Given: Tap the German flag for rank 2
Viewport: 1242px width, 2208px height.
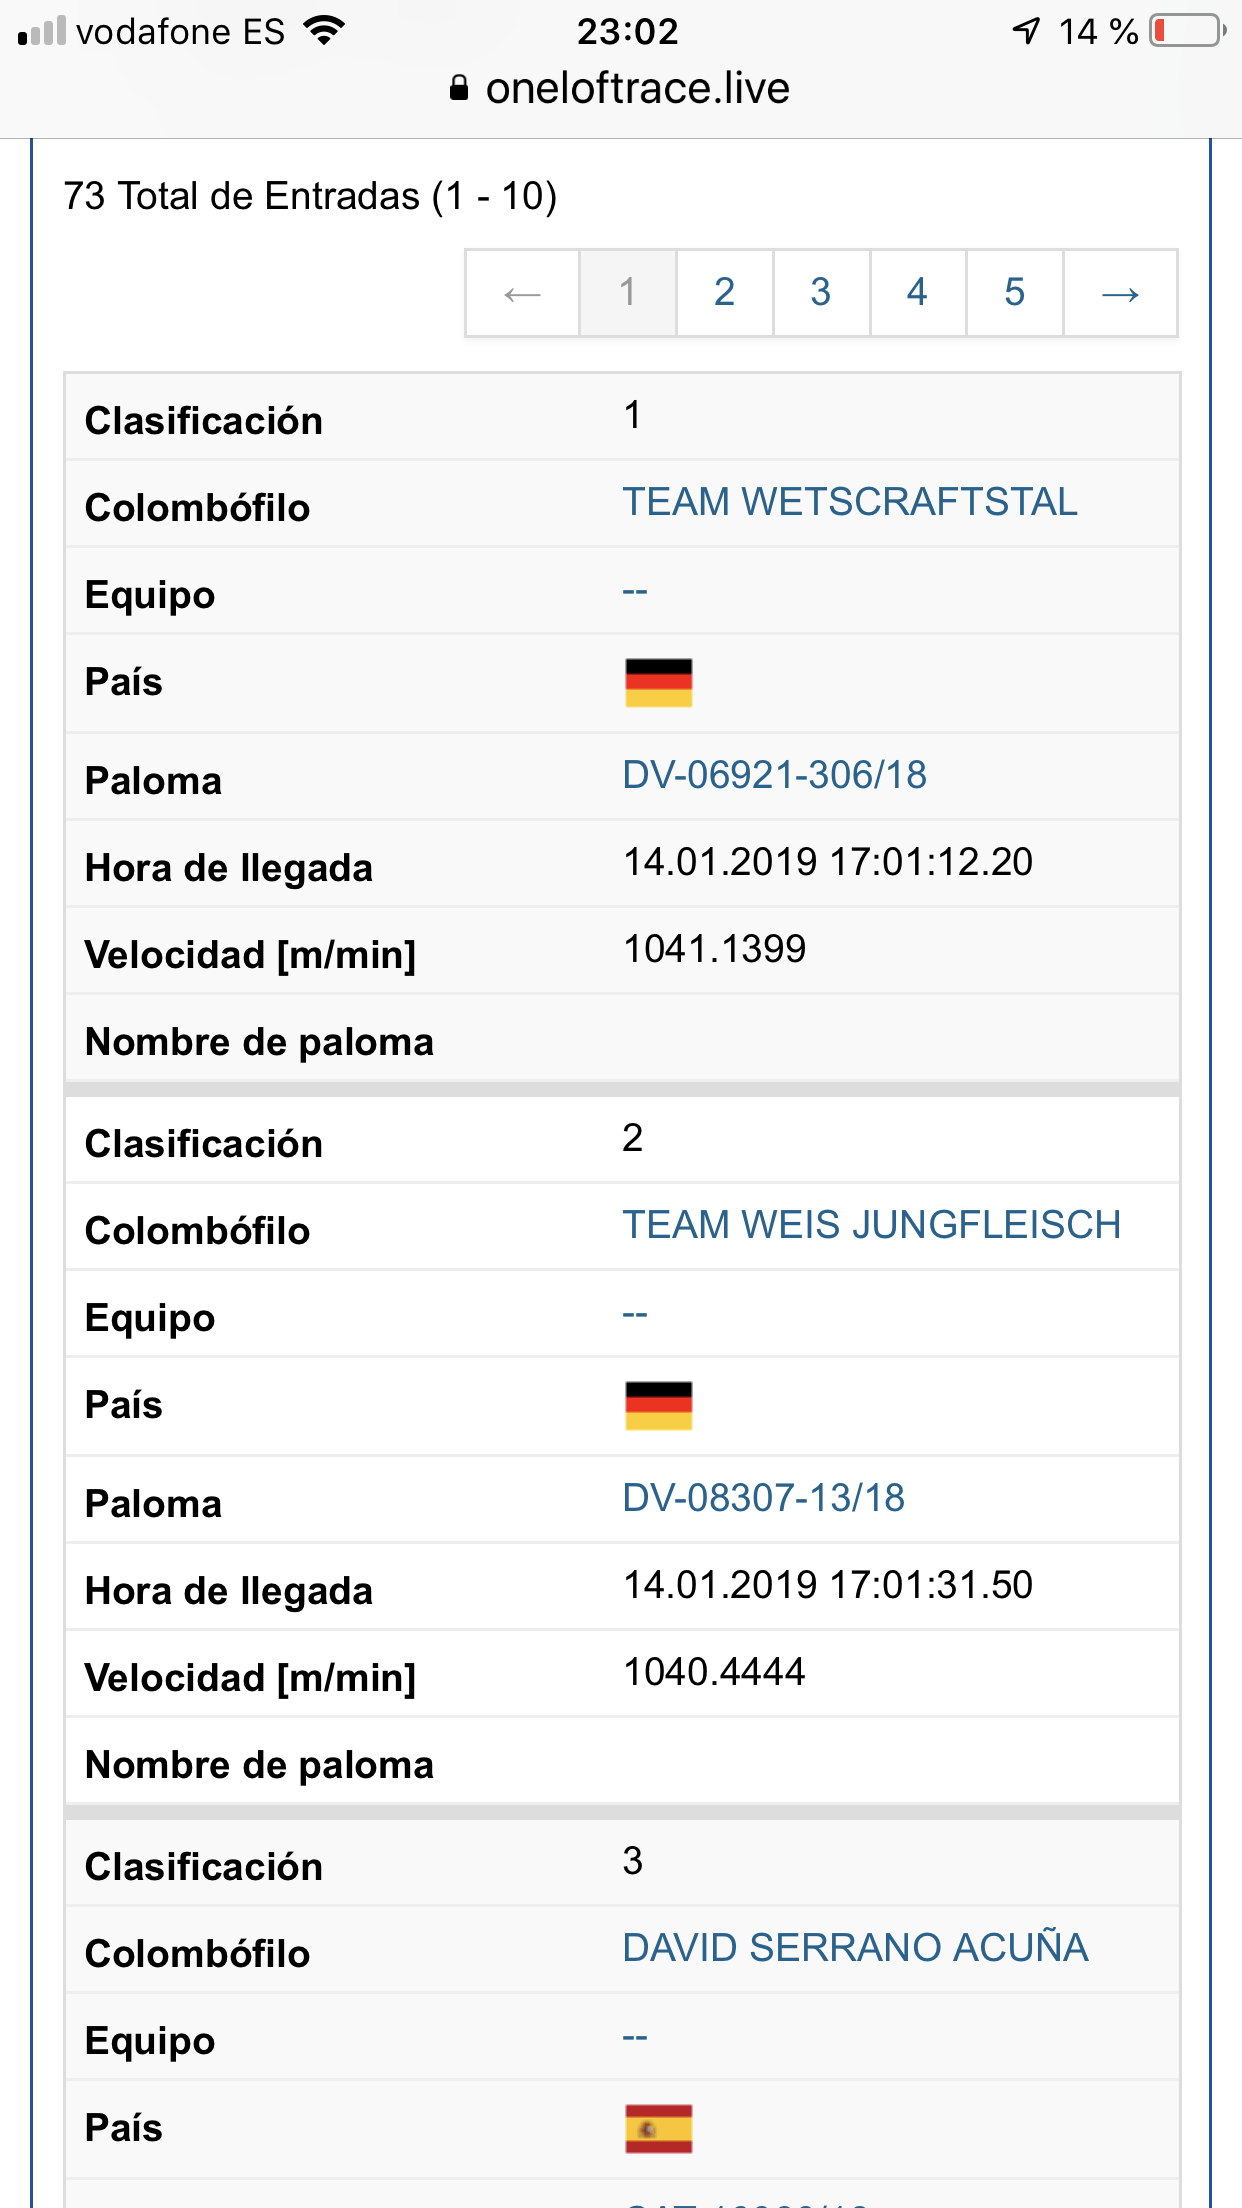Looking at the screenshot, I should [658, 1406].
